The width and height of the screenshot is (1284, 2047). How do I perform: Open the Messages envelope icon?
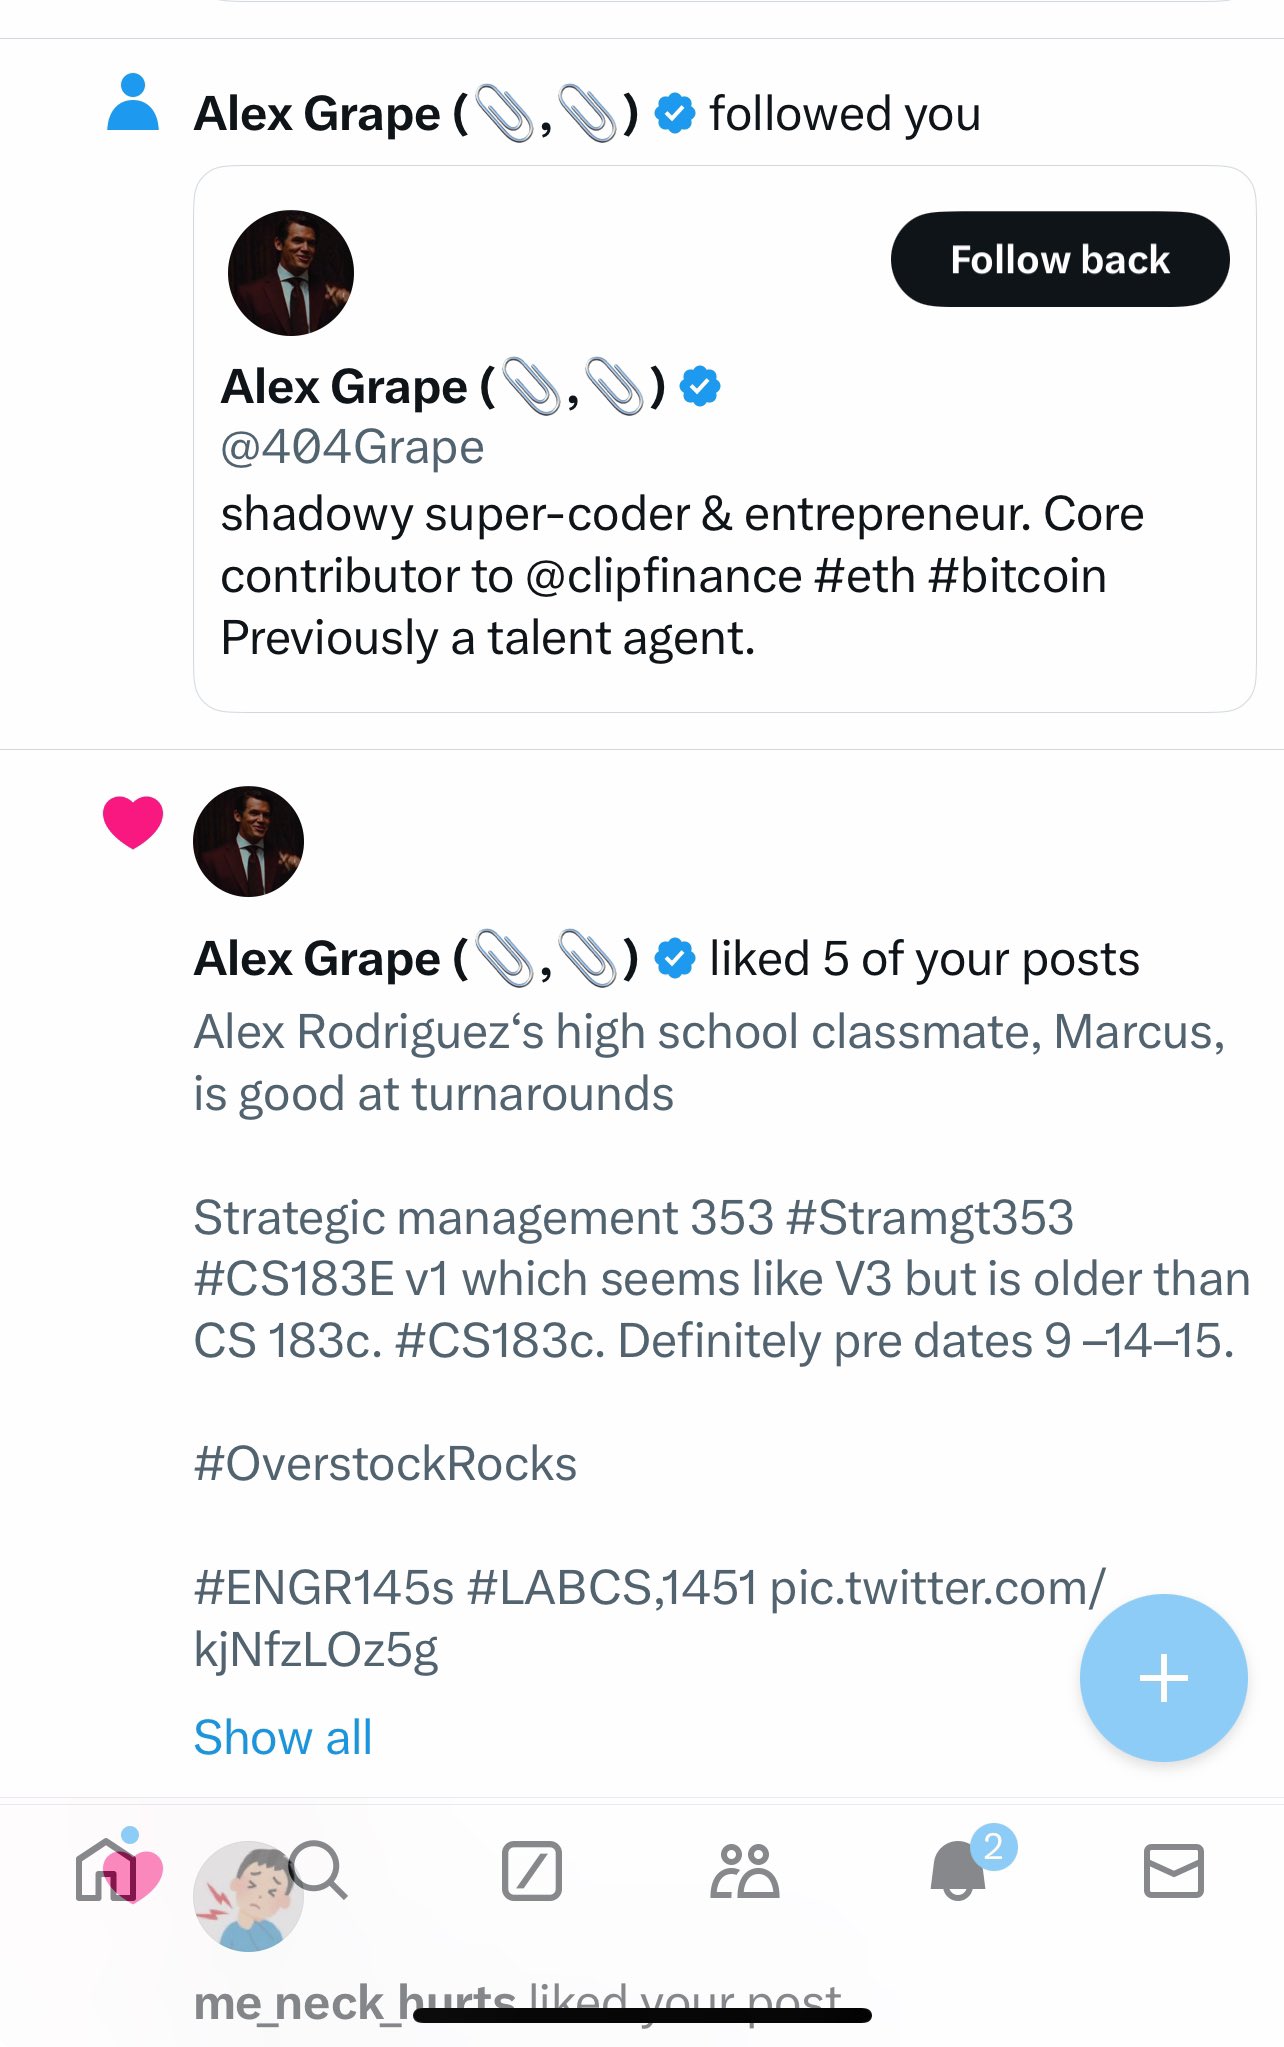[1173, 1870]
